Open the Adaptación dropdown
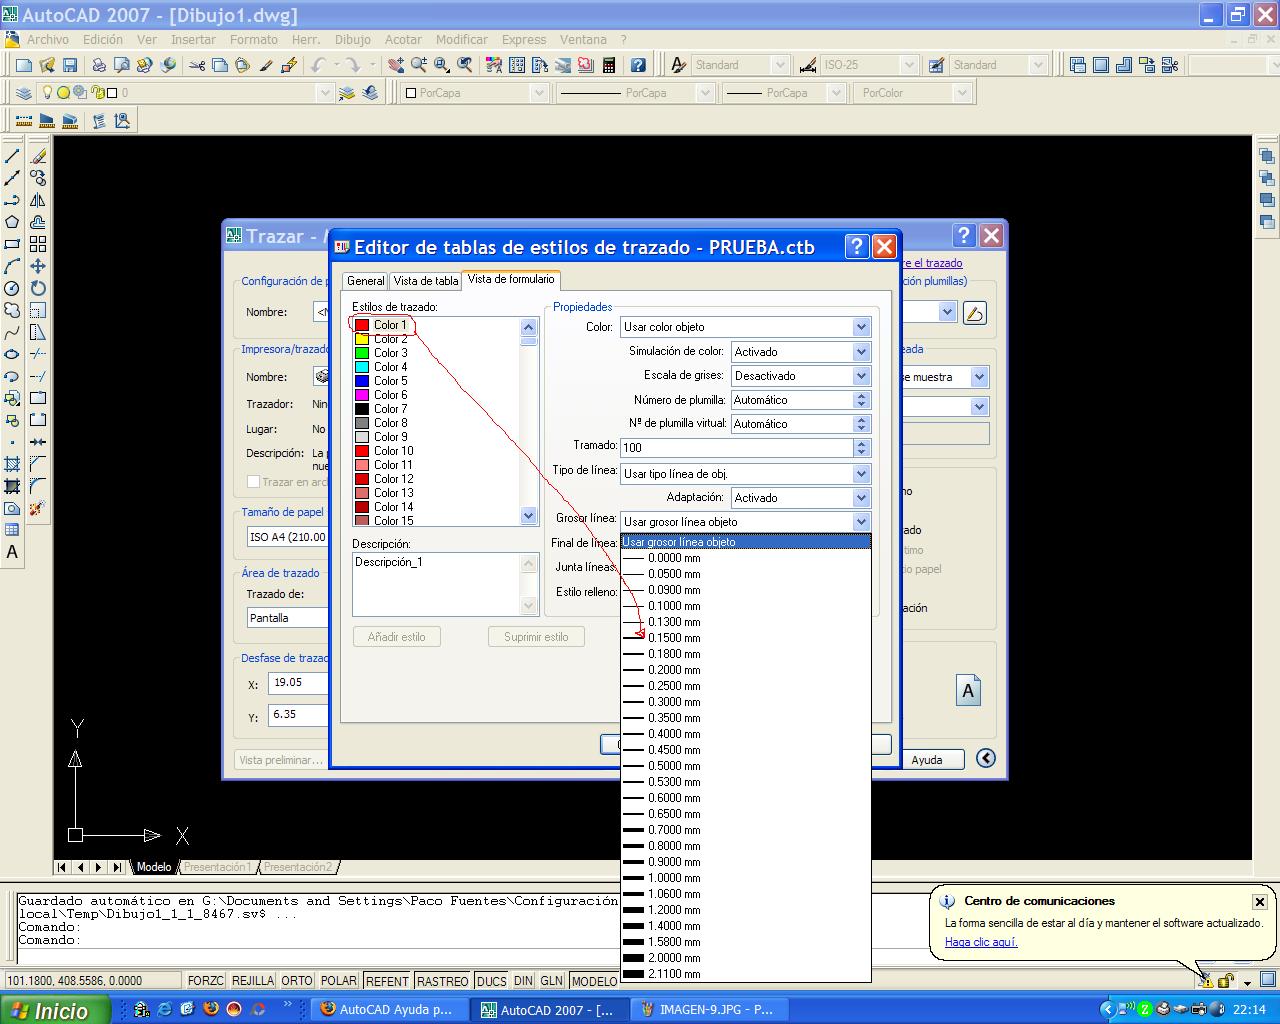Viewport: 1280px width, 1024px height. pos(861,498)
